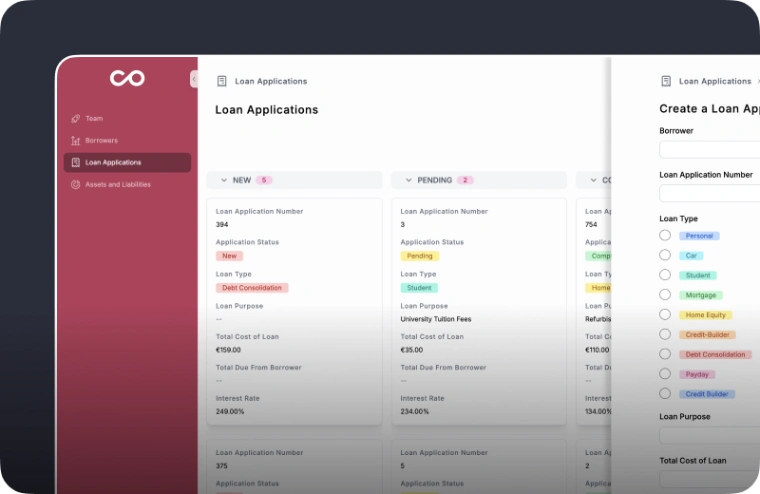Select Credit Builder blue loan type radio
The image size is (760, 494).
point(665,394)
